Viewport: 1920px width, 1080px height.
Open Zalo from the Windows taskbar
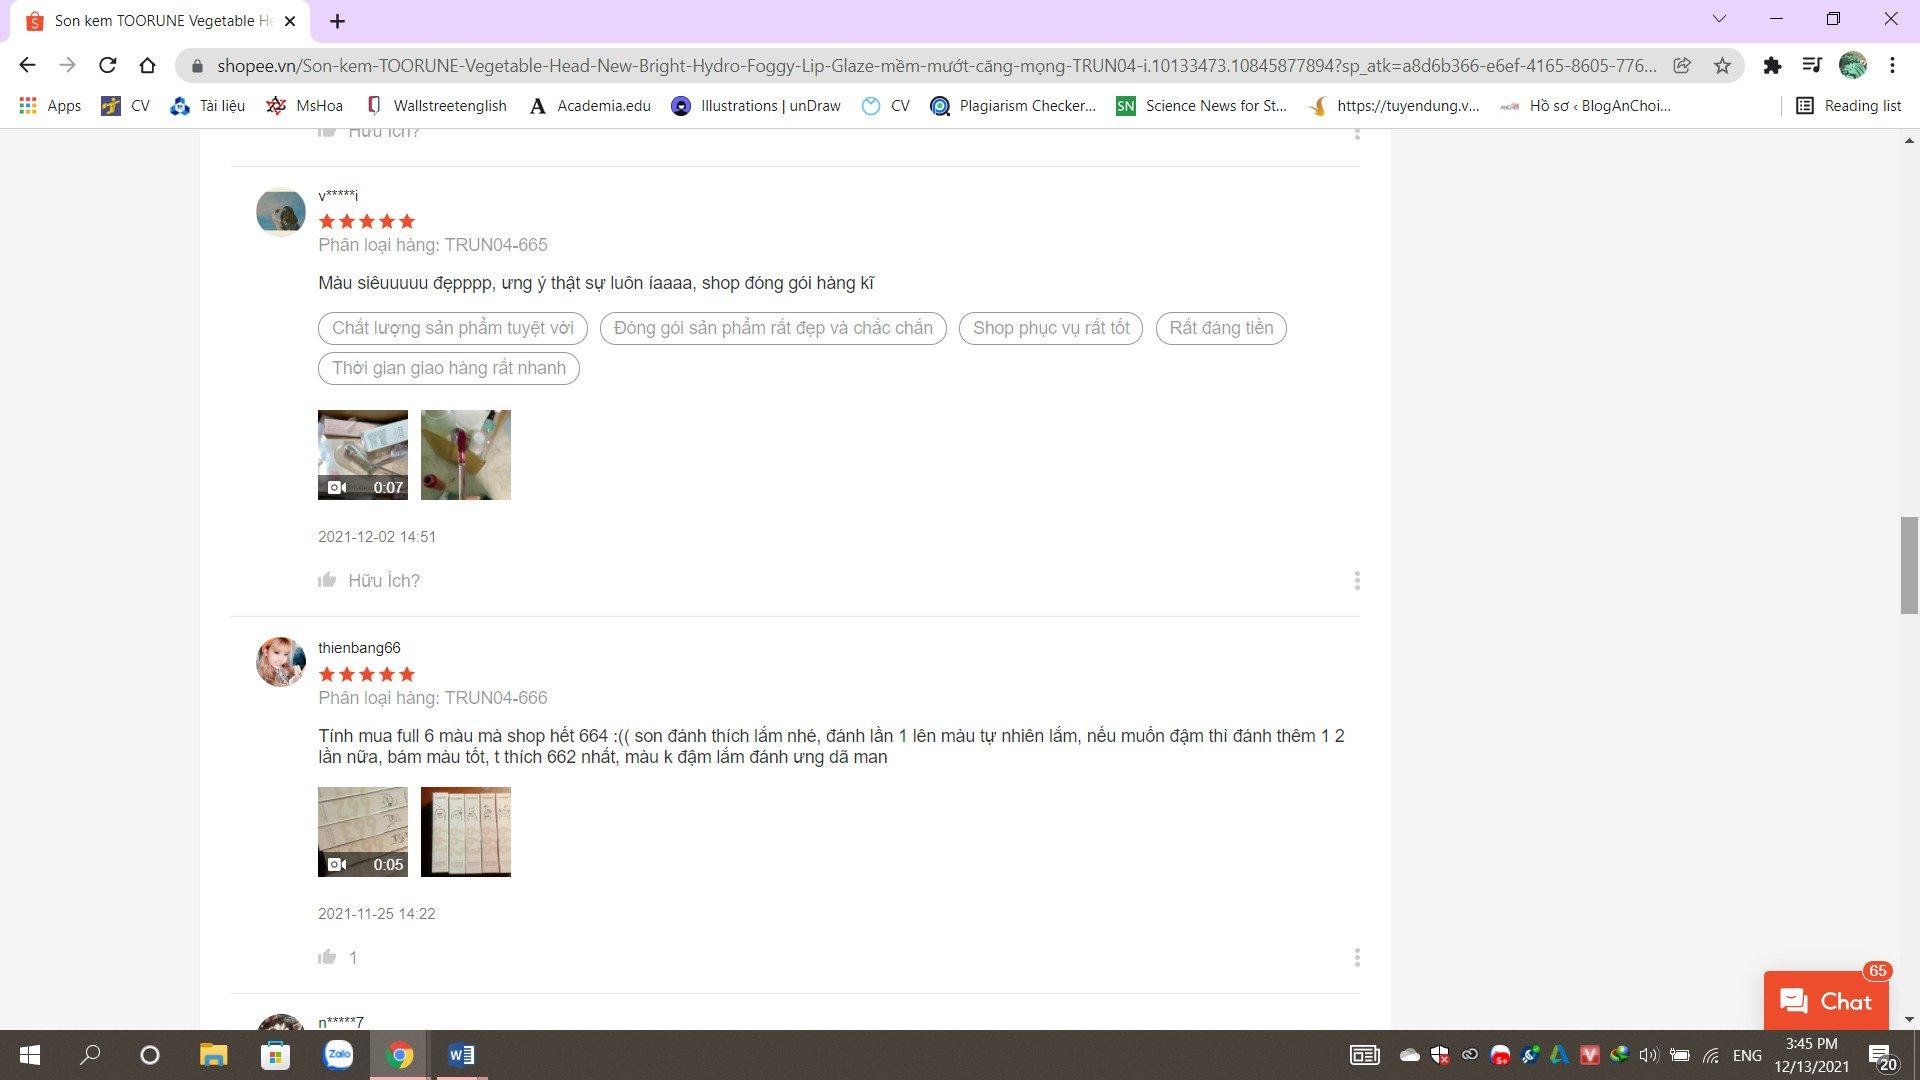coord(338,1055)
